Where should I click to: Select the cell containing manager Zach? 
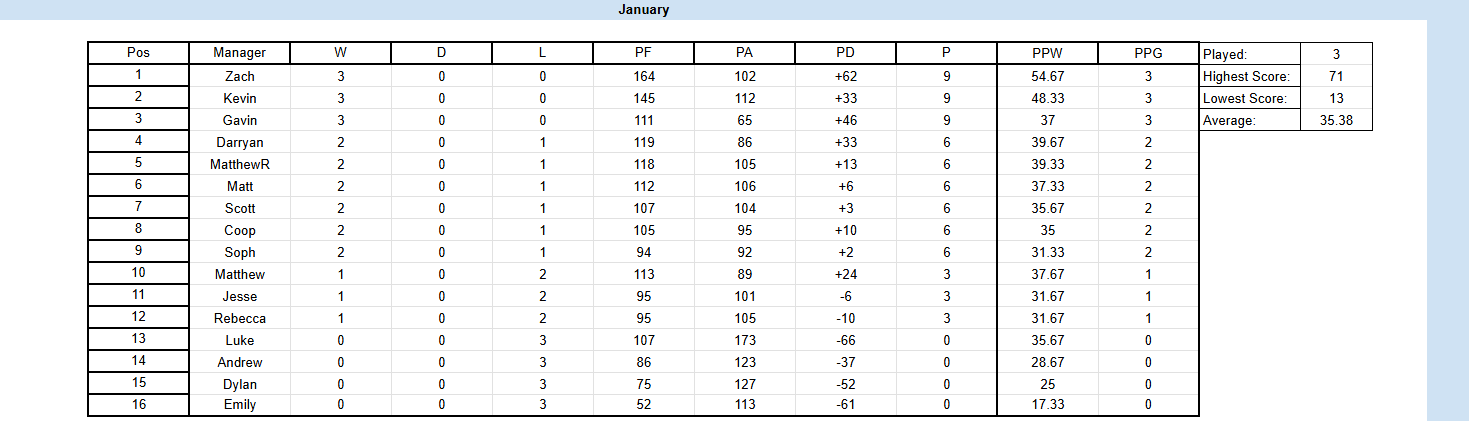(x=239, y=76)
